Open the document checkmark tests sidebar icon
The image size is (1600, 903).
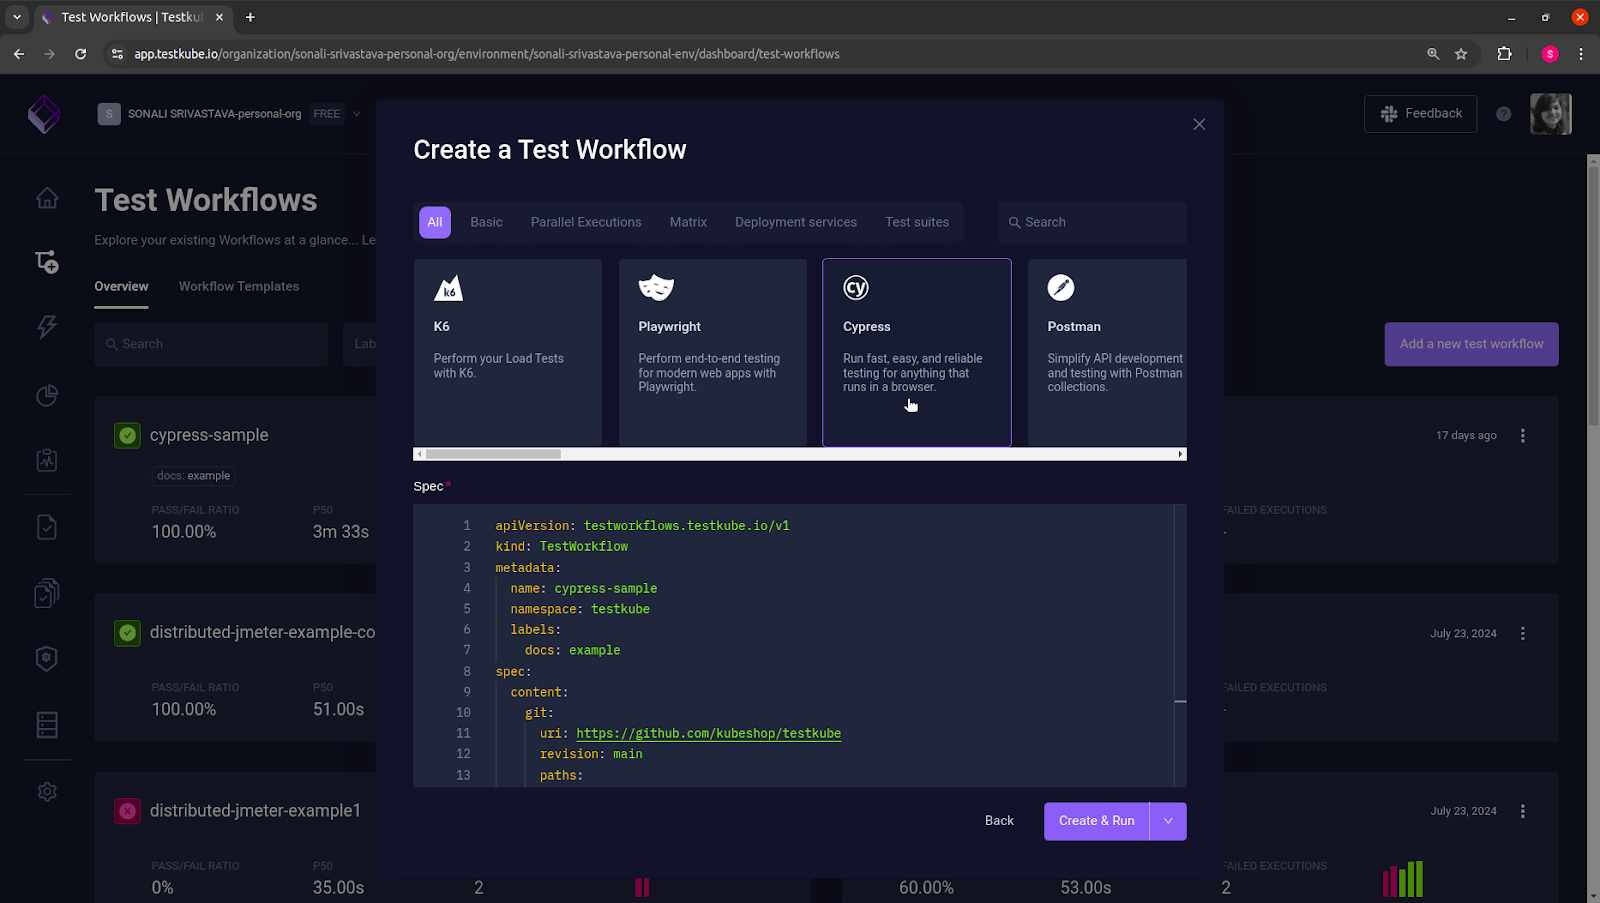click(47, 527)
